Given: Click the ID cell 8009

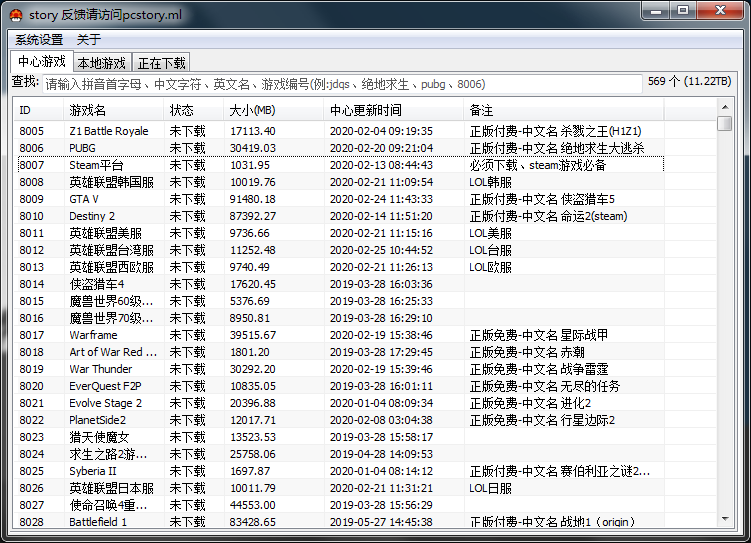Looking at the screenshot, I should coord(32,199).
